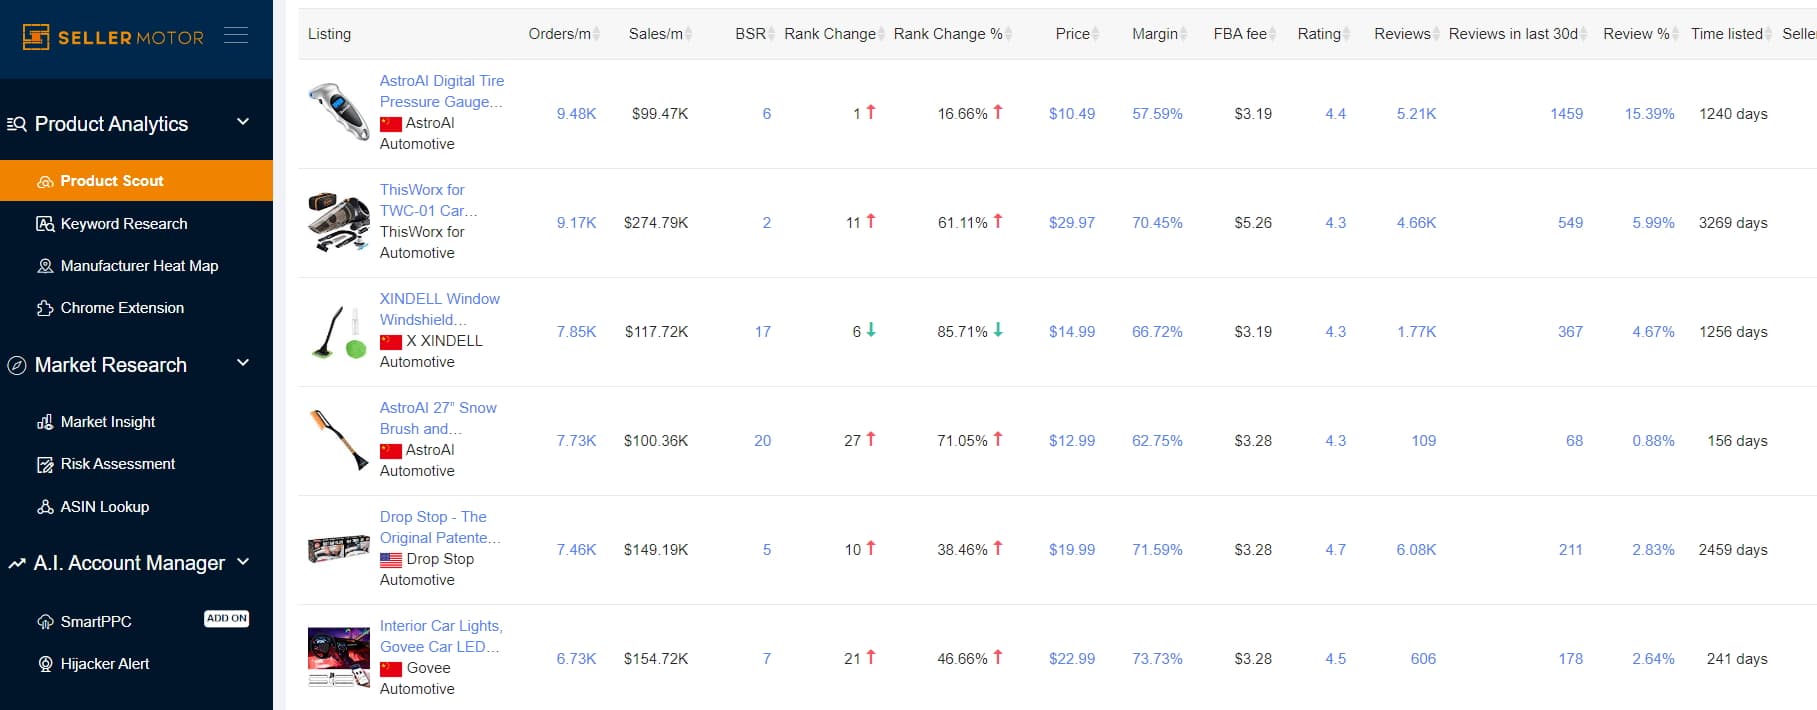Click the China flag beside Govee
Viewport: 1817px width, 710px height.
pyautogui.click(x=391, y=669)
